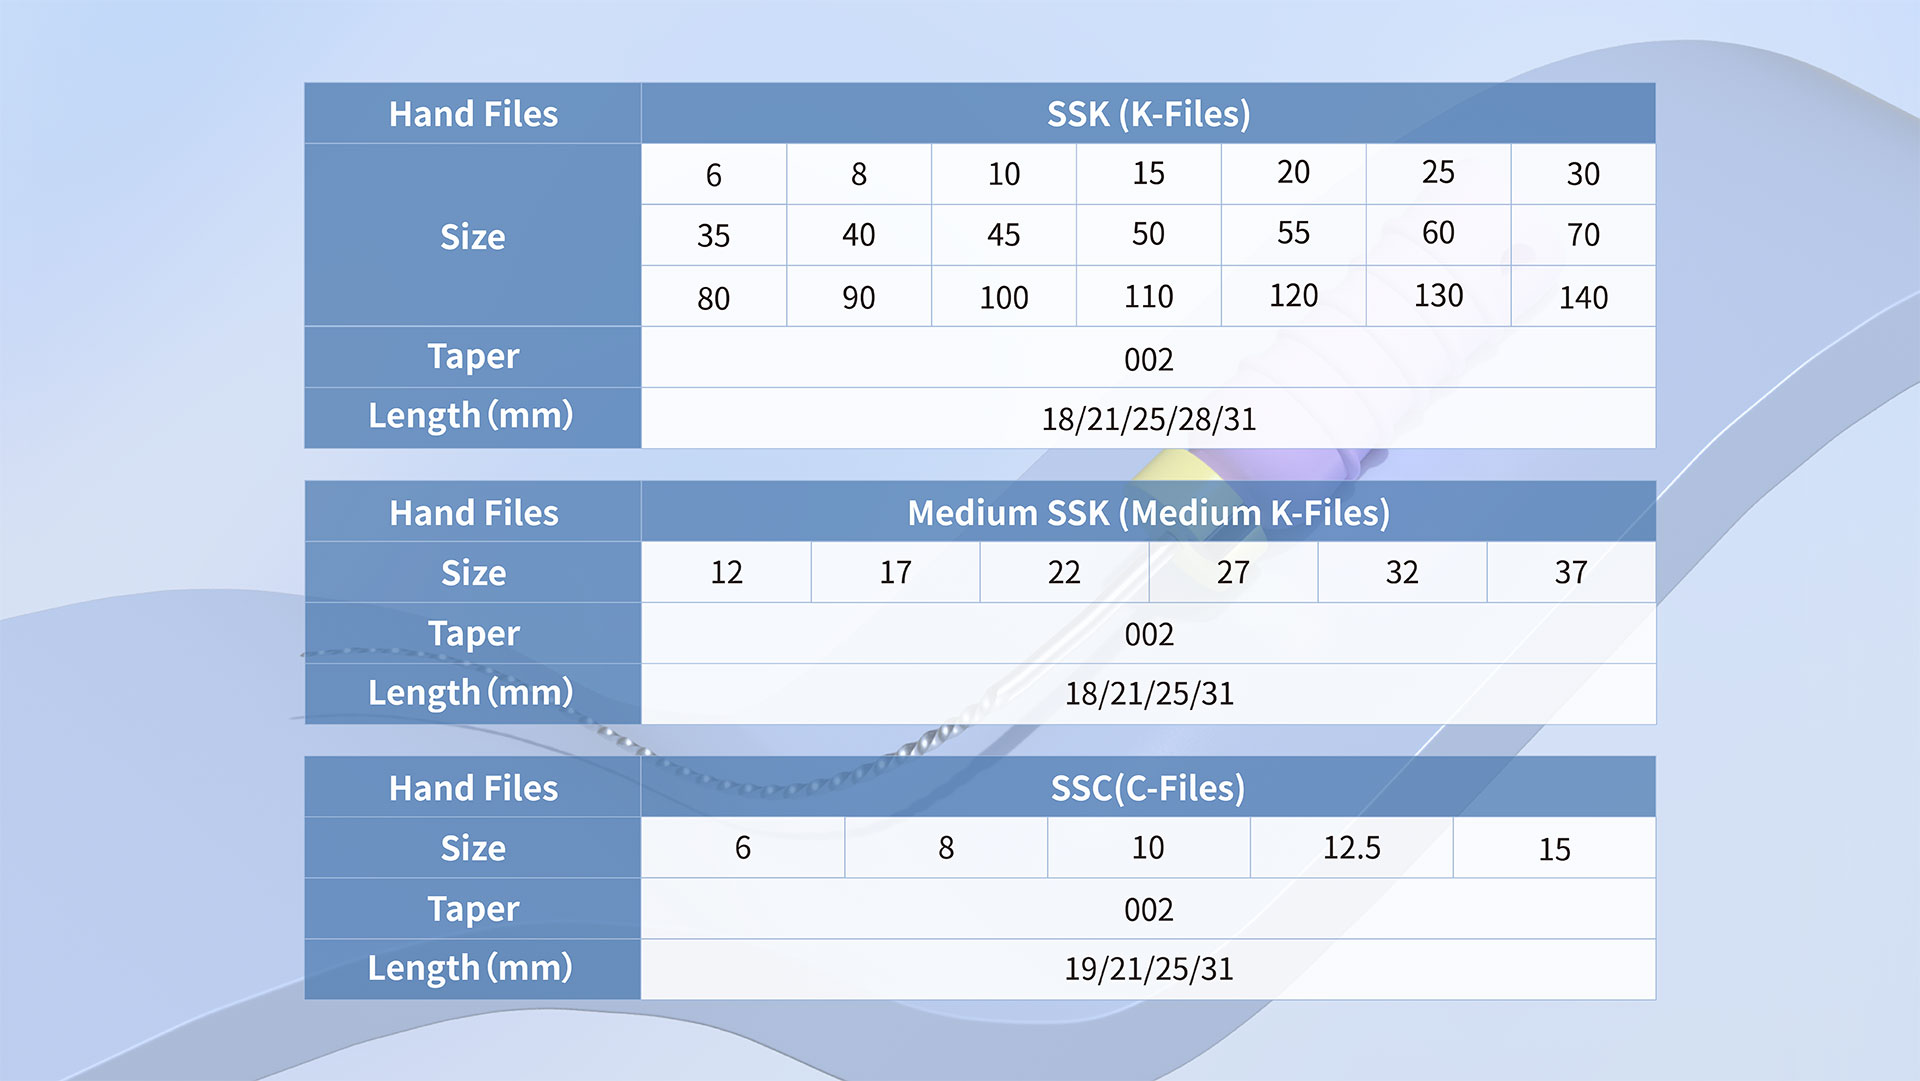Click the top Hand Files header cell

click(x=473, y=114)
